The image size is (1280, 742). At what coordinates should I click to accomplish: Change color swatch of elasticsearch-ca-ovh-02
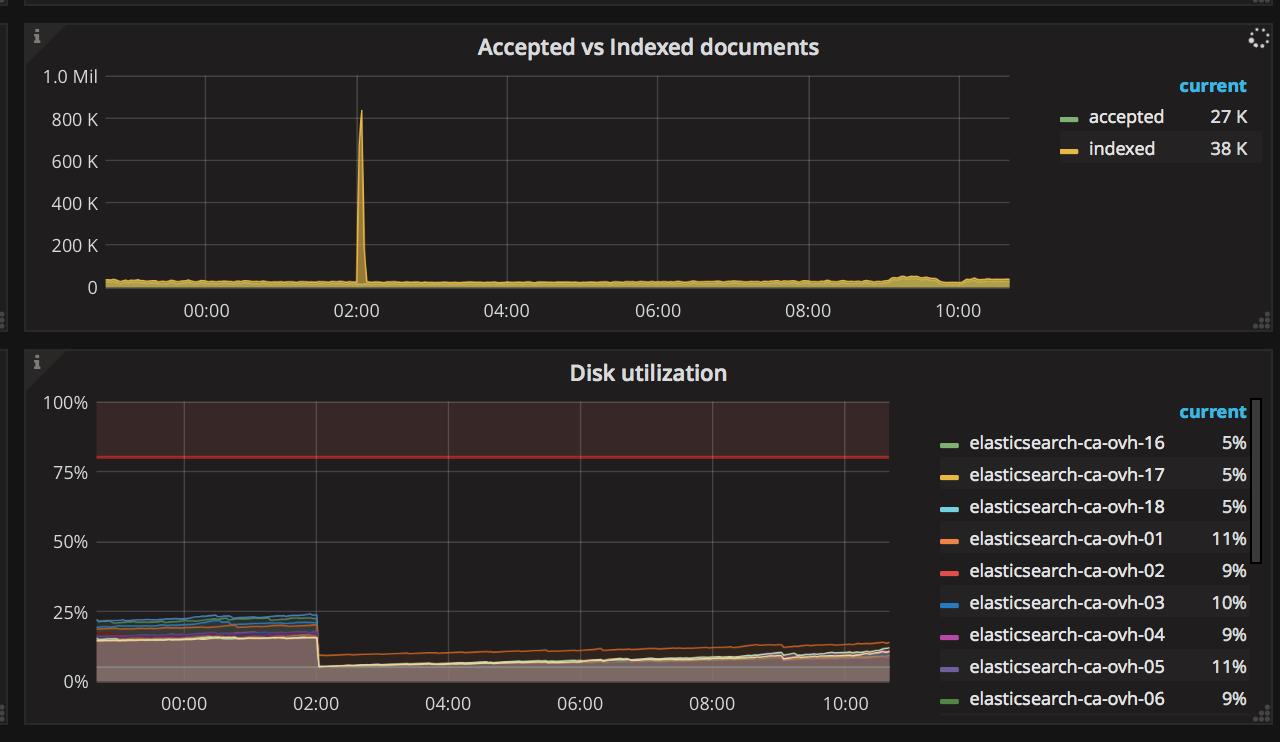coord(949,573)
